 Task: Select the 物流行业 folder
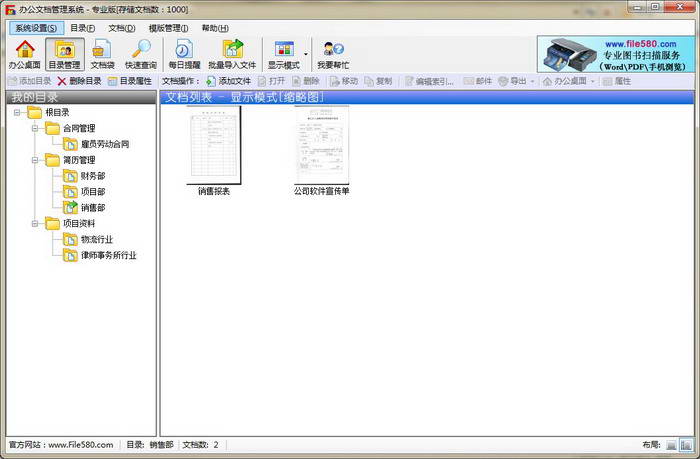coord(97,240)
